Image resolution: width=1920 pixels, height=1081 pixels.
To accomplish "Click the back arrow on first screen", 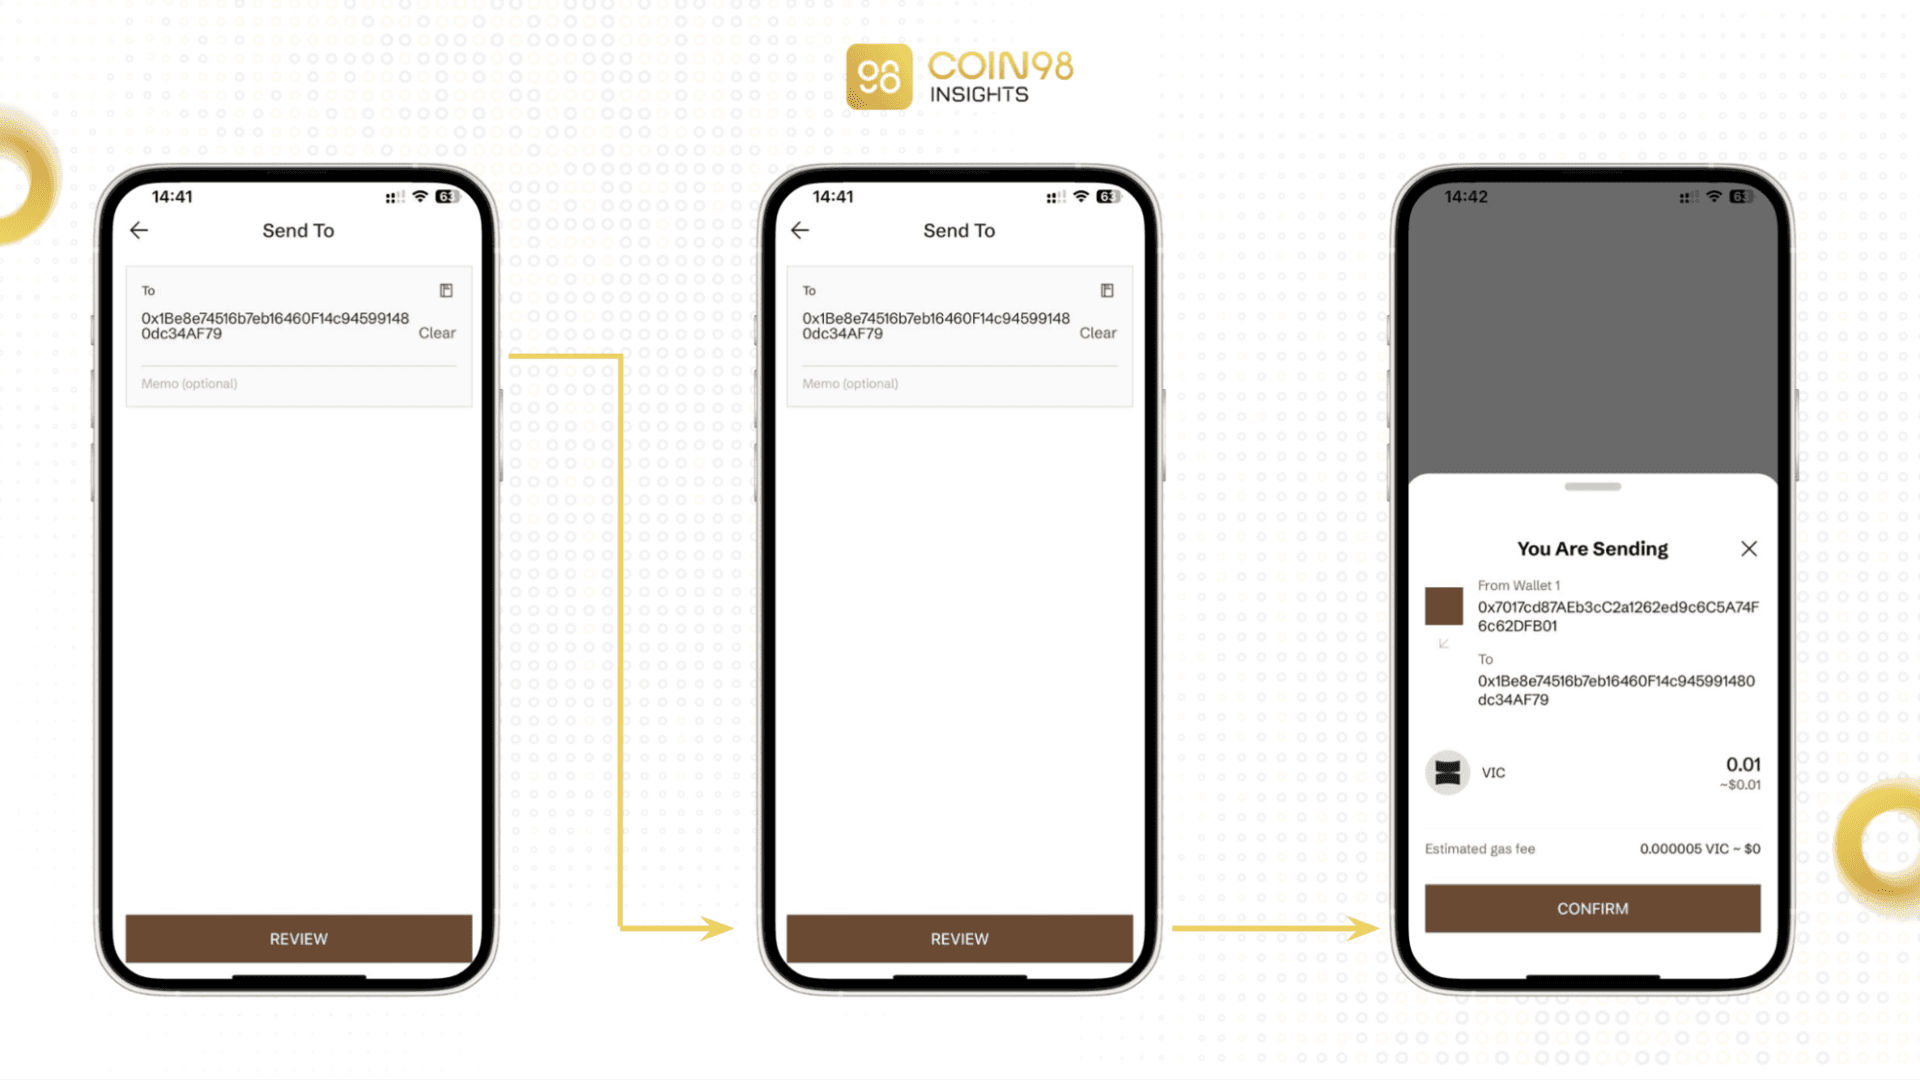I will 140,231.
